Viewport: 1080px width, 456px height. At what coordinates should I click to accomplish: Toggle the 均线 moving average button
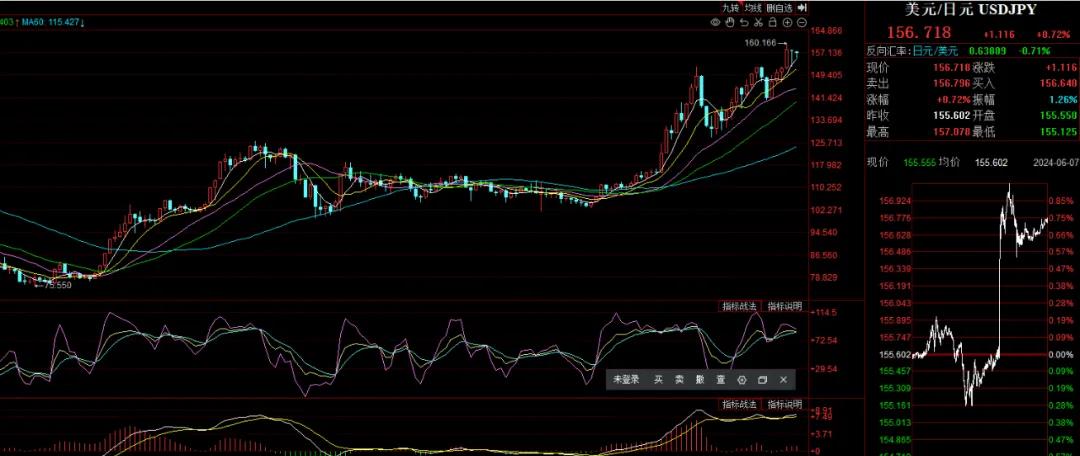[x=755, y=8]
